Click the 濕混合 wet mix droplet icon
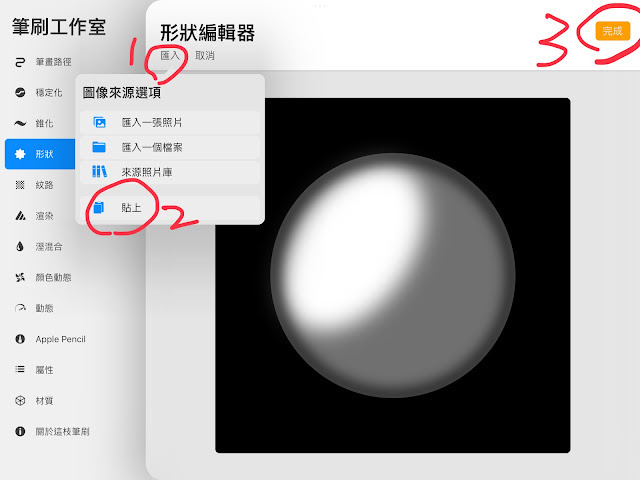This screenshot has height=480, width=640. (20, 247)
